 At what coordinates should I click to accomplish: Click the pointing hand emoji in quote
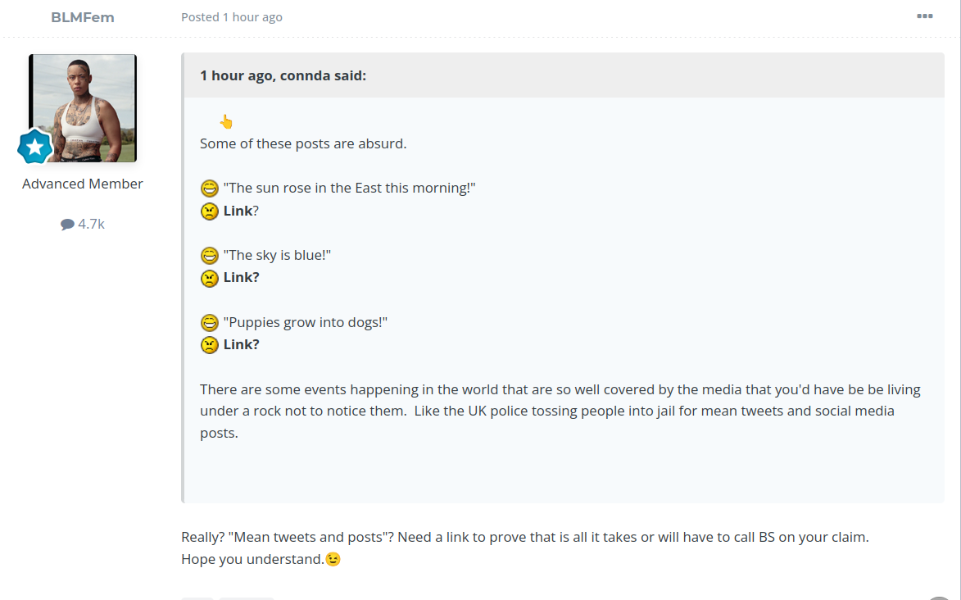click(x=226, y=122)
